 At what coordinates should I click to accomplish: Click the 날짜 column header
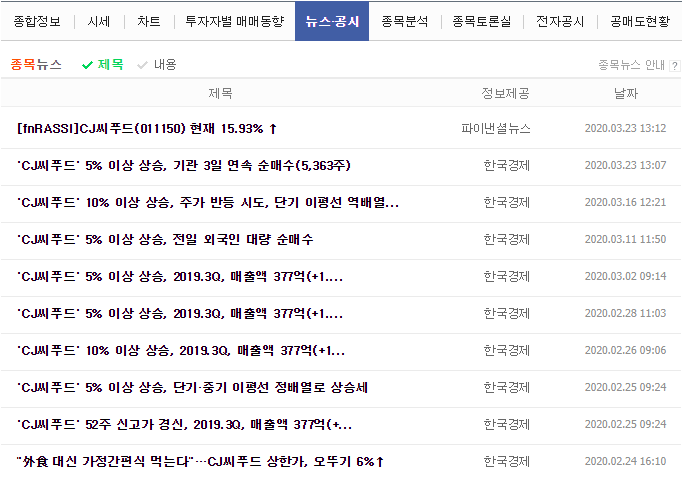coord(626,93)
